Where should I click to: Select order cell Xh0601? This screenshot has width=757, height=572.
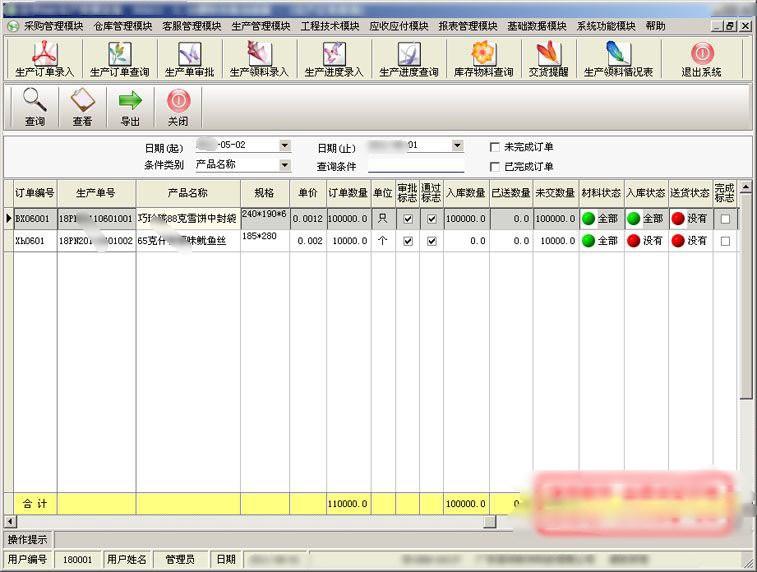point(35,241)
